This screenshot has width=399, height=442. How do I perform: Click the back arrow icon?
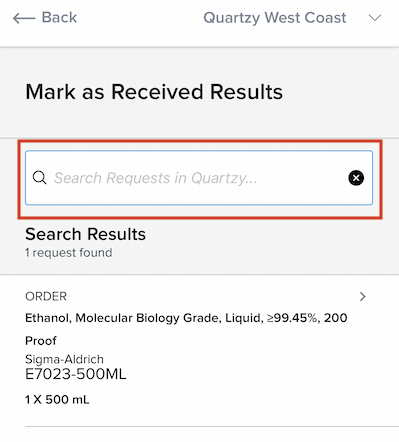24,18
